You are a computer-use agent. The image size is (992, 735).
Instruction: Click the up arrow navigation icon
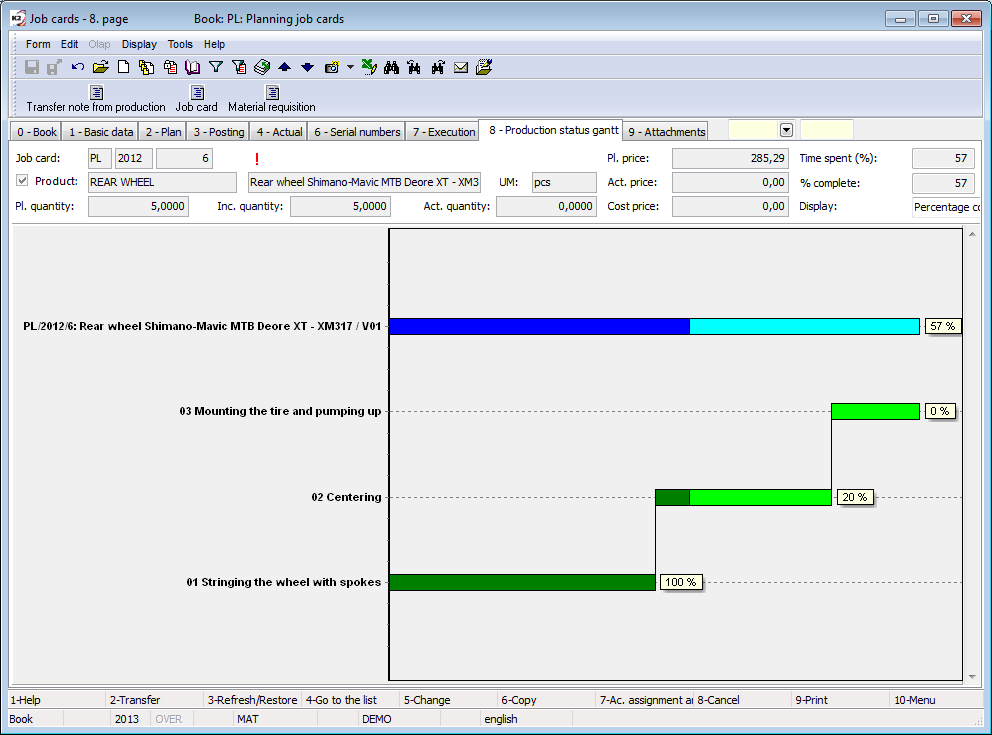(284, 67)
